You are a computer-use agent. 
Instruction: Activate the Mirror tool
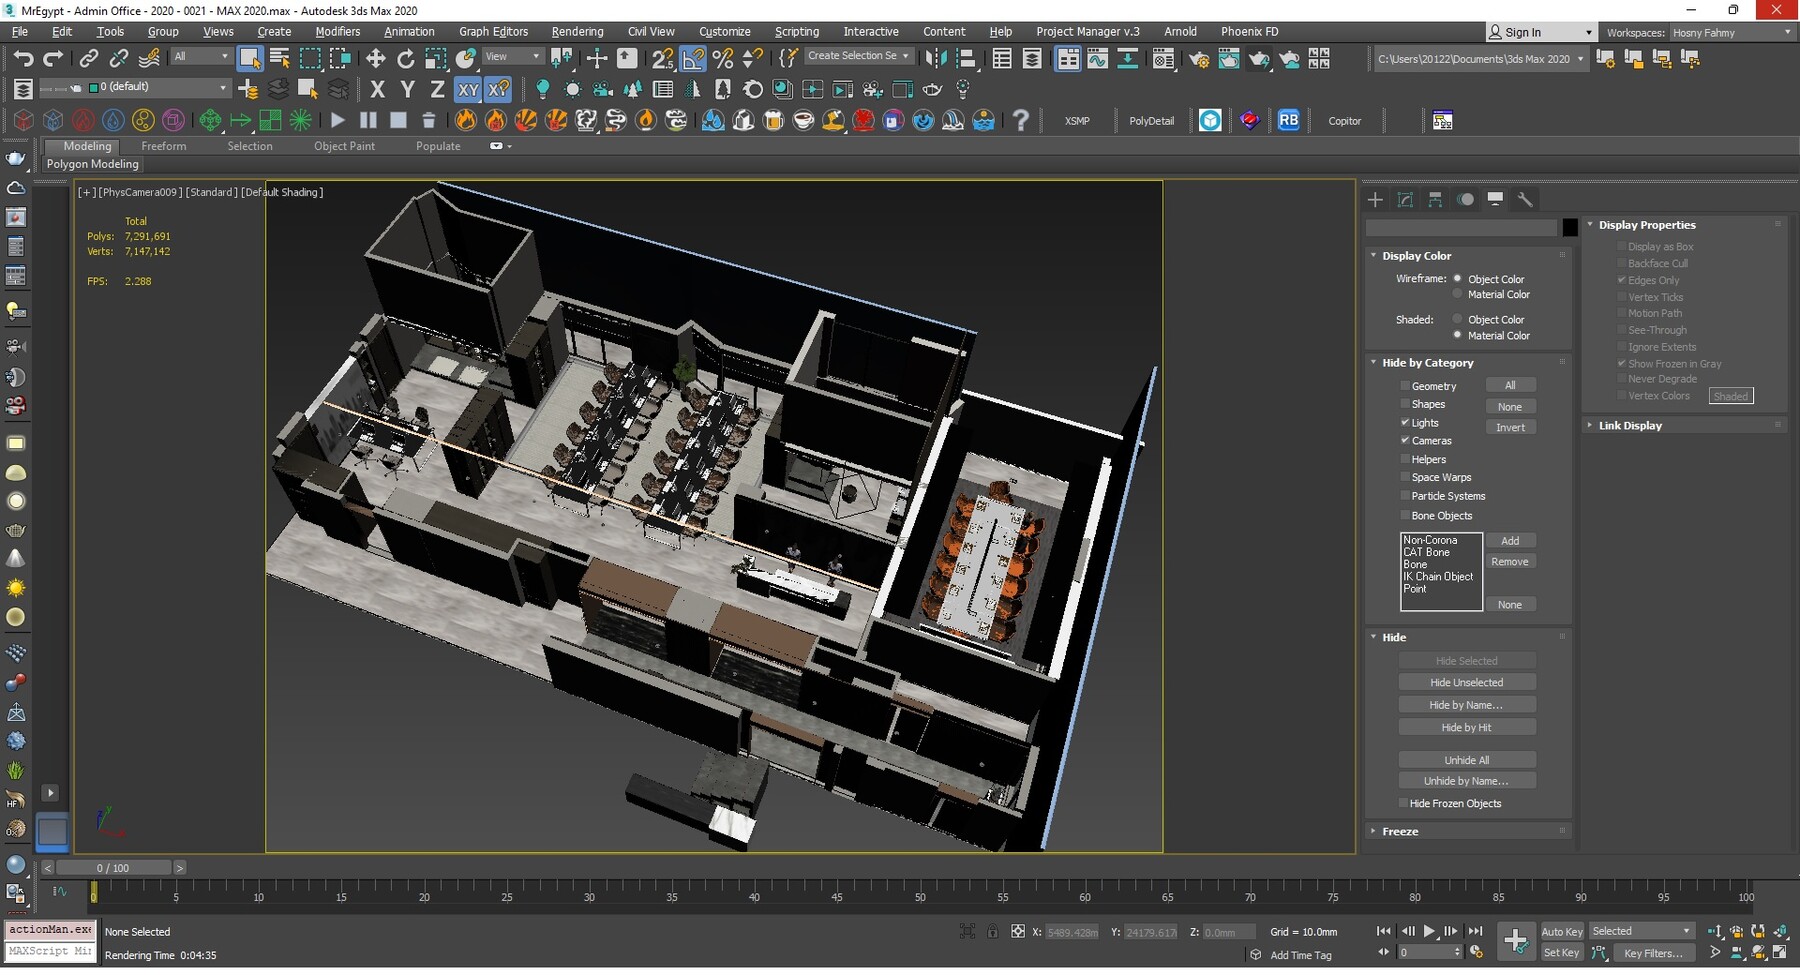936,58
